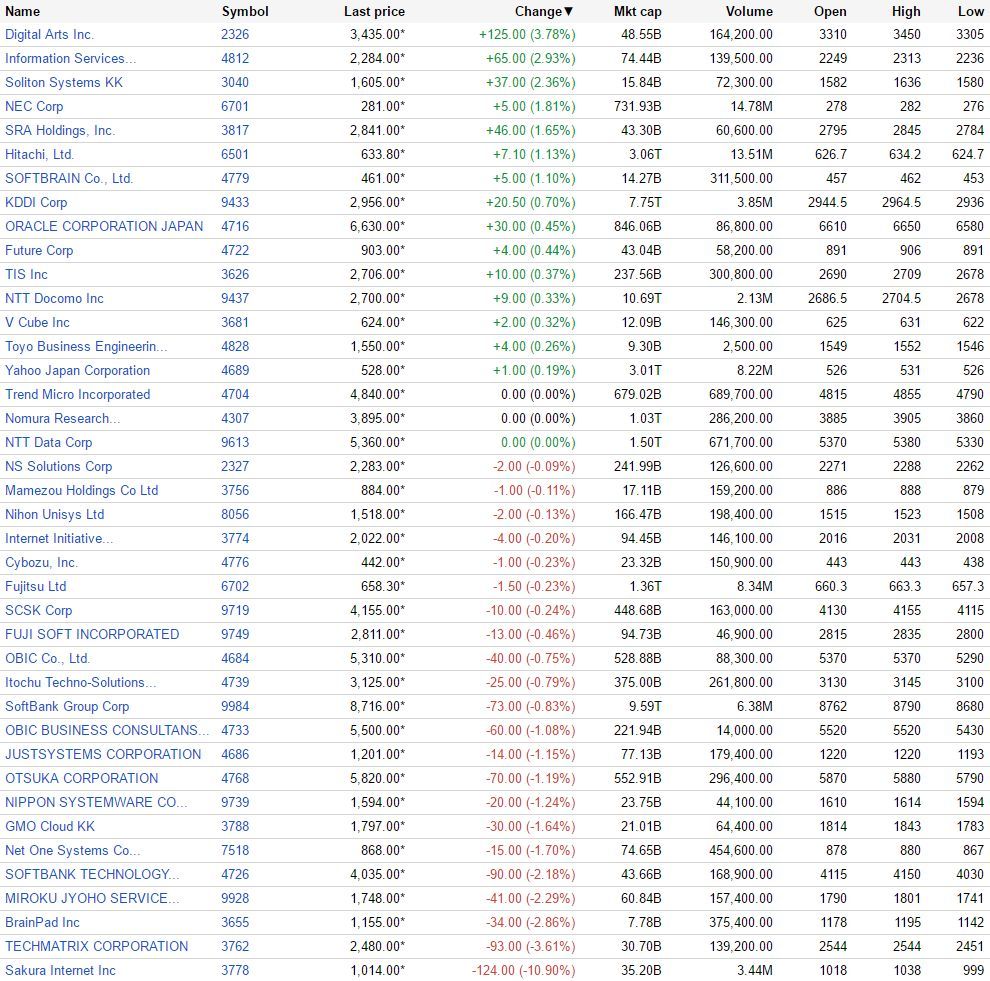This screenshot has height=981, width=990.
Task: Open OBIC BUSINESS CONSULTANTS link
Action: 107,730
